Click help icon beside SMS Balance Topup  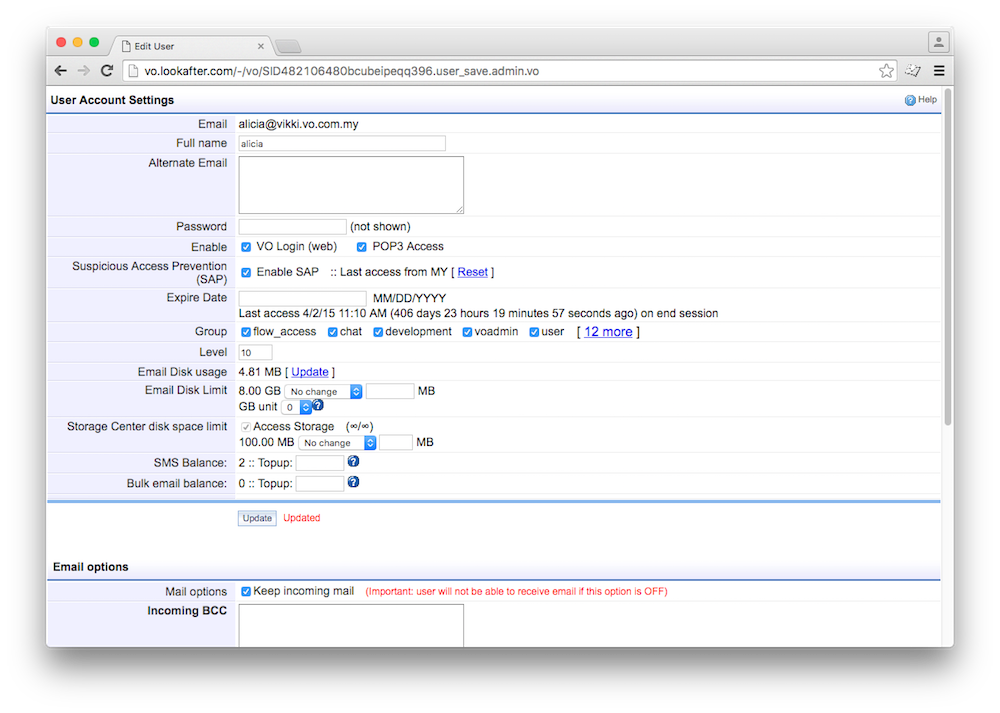[353, 461]
